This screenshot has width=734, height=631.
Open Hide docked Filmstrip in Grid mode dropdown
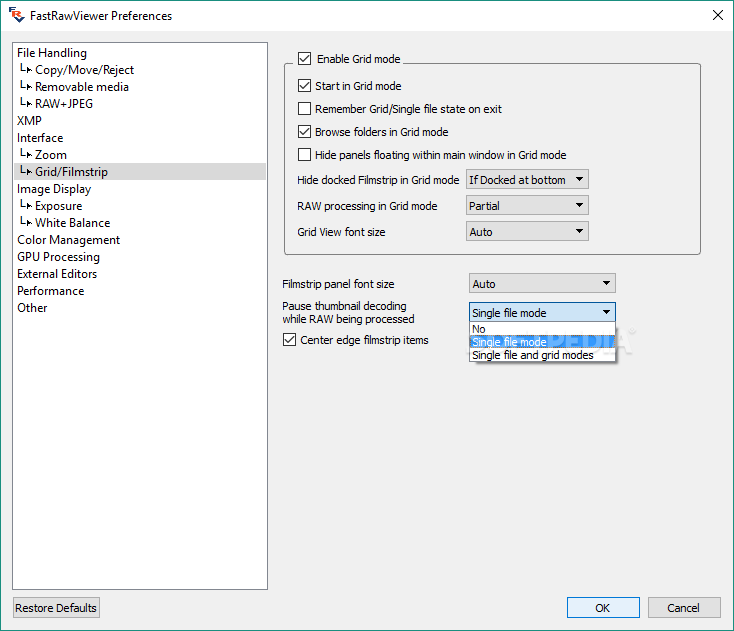527,180
